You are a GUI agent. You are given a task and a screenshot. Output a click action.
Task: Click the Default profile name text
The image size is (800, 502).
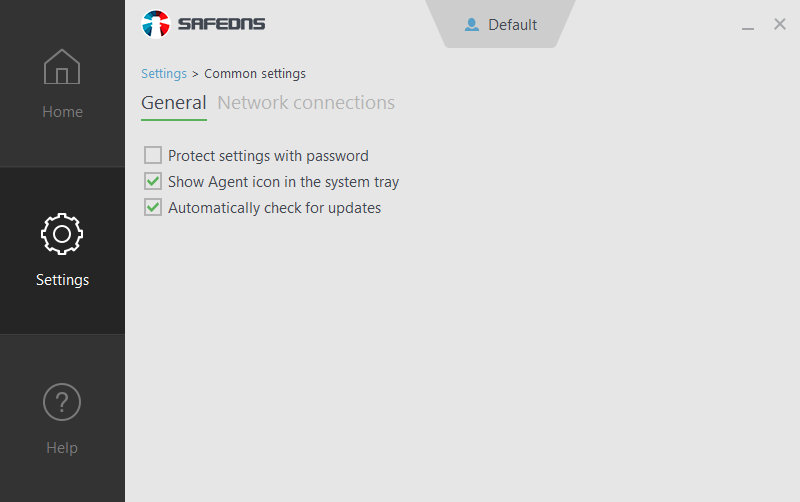(x=513, y=25)
